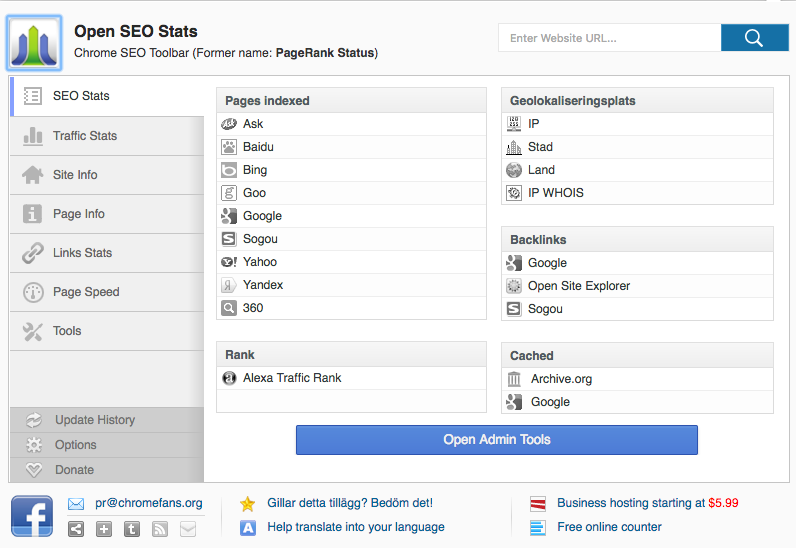Image resolution: width=796 pixels, height=548 pixels.
Task: Click the magnifier search button
Action: (x=754, y=38)
